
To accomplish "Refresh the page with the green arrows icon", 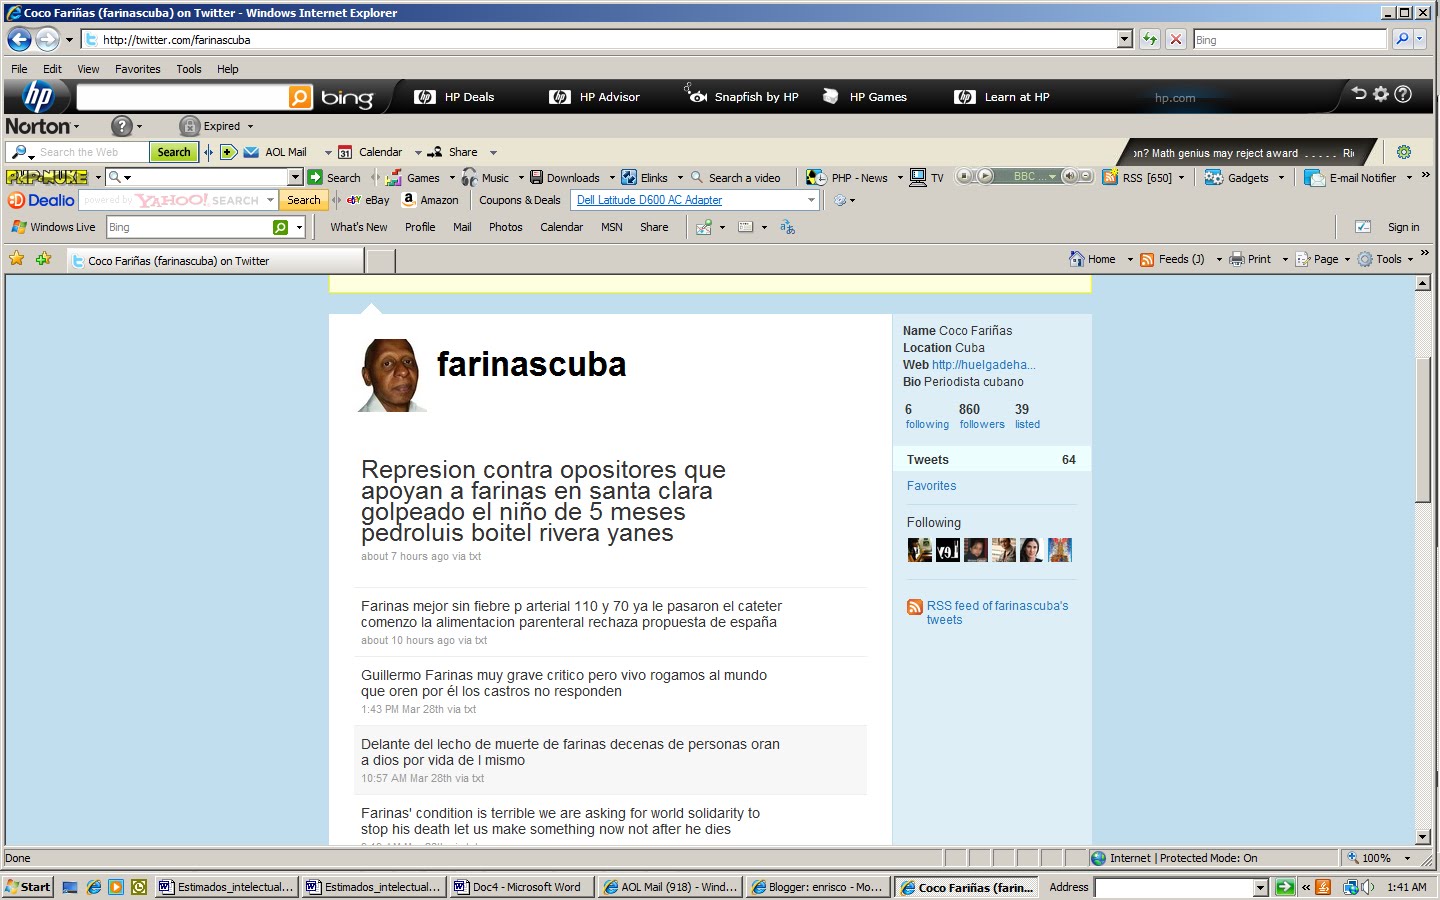I will tap(1150, 40).
